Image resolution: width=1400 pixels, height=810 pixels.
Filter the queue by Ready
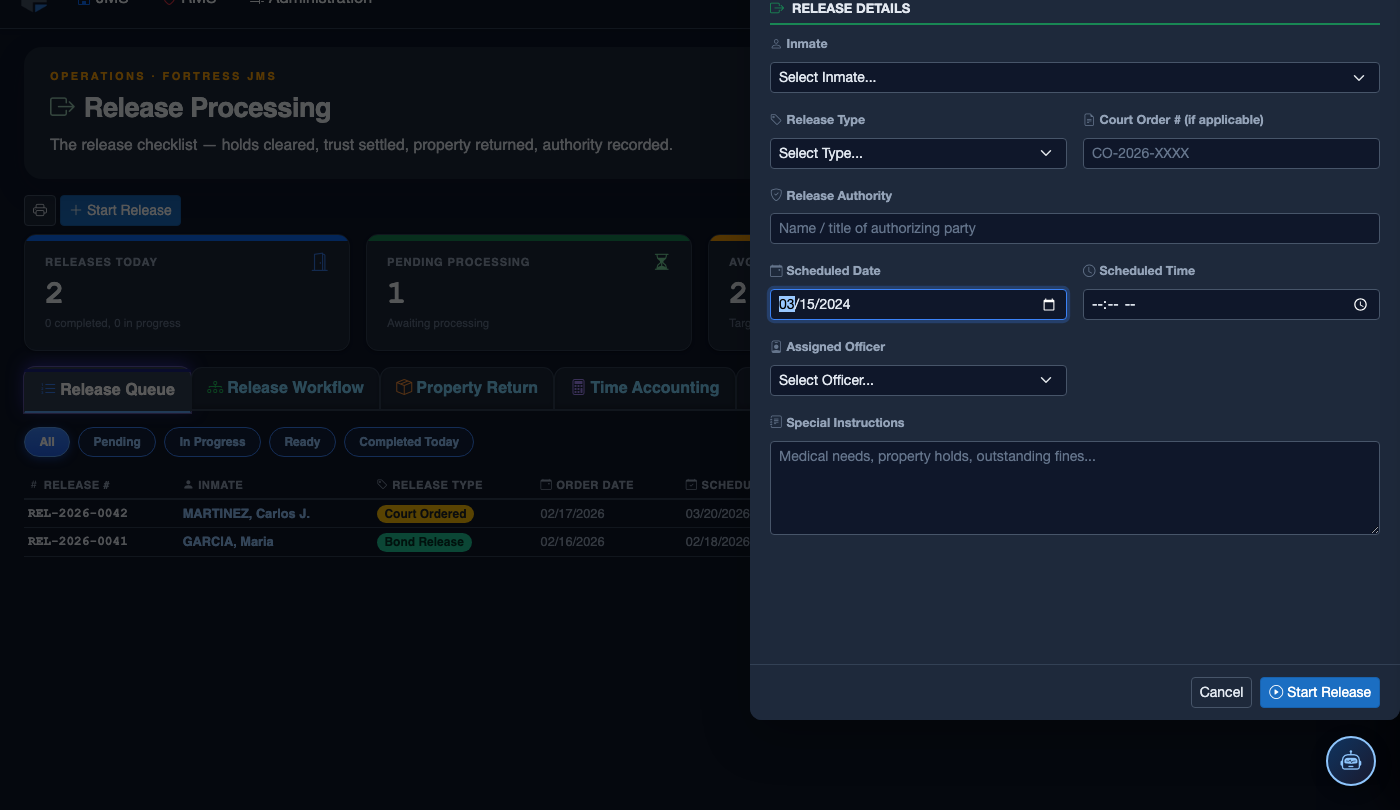coord(302,442)
